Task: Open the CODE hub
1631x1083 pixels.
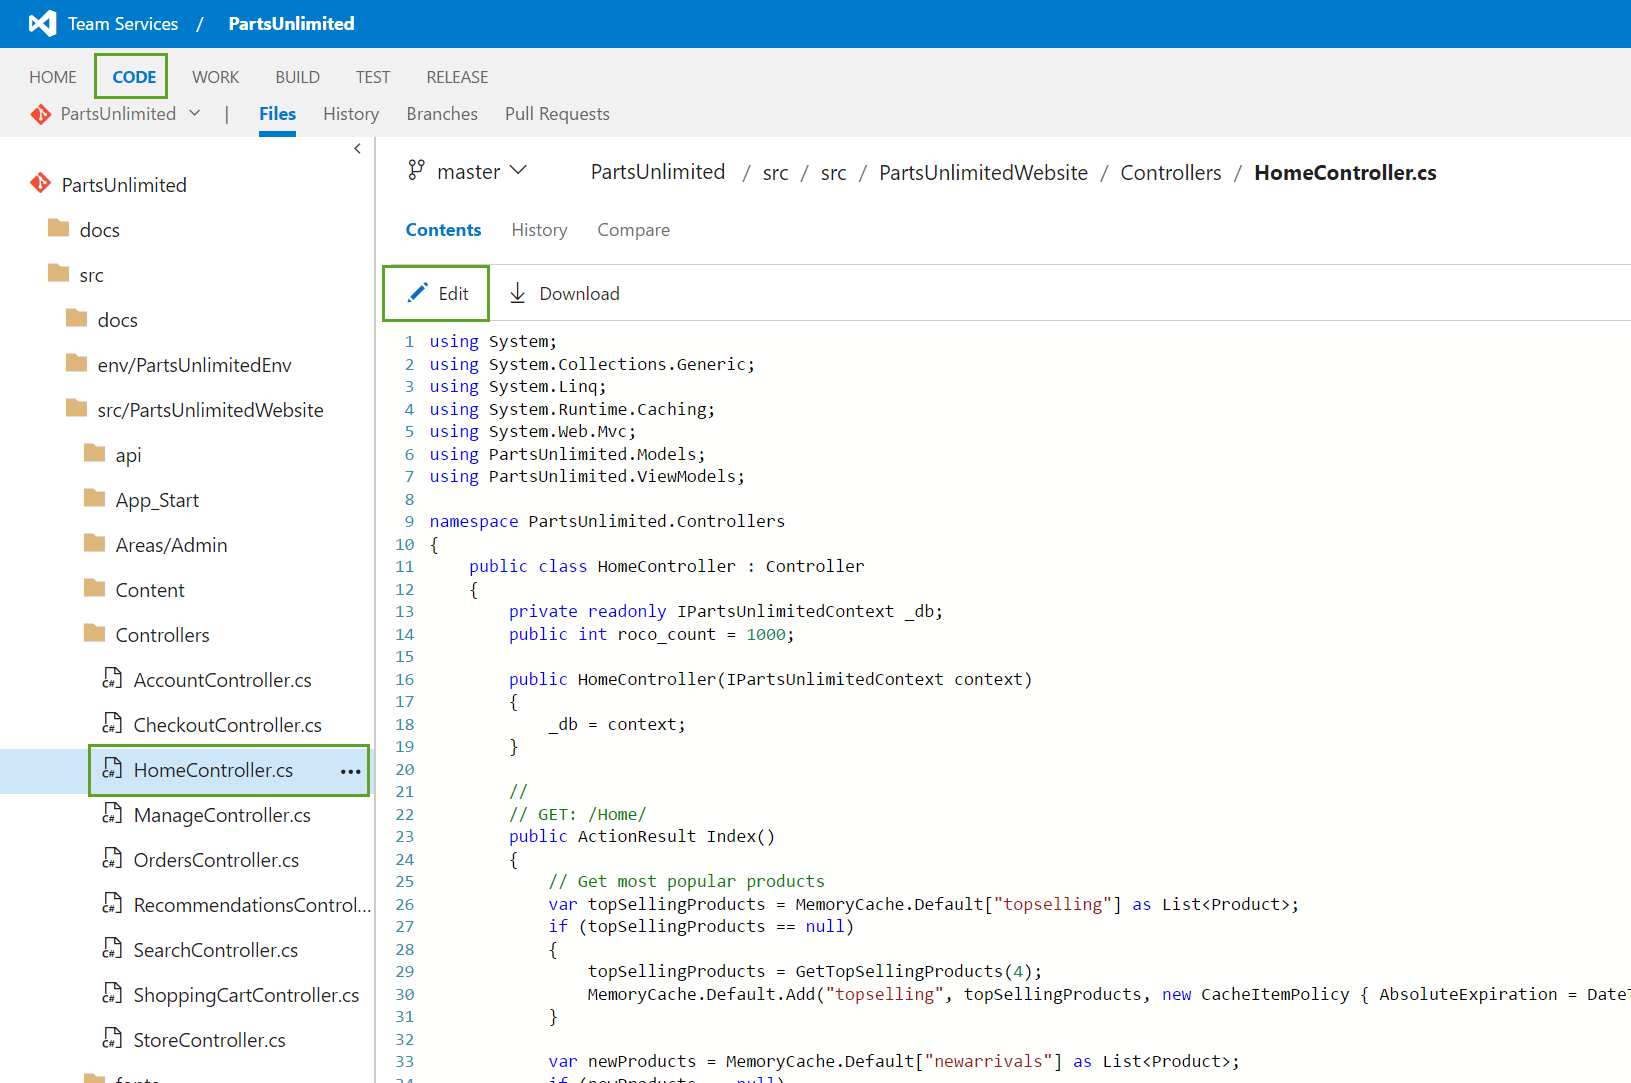Action: [134, 77]
